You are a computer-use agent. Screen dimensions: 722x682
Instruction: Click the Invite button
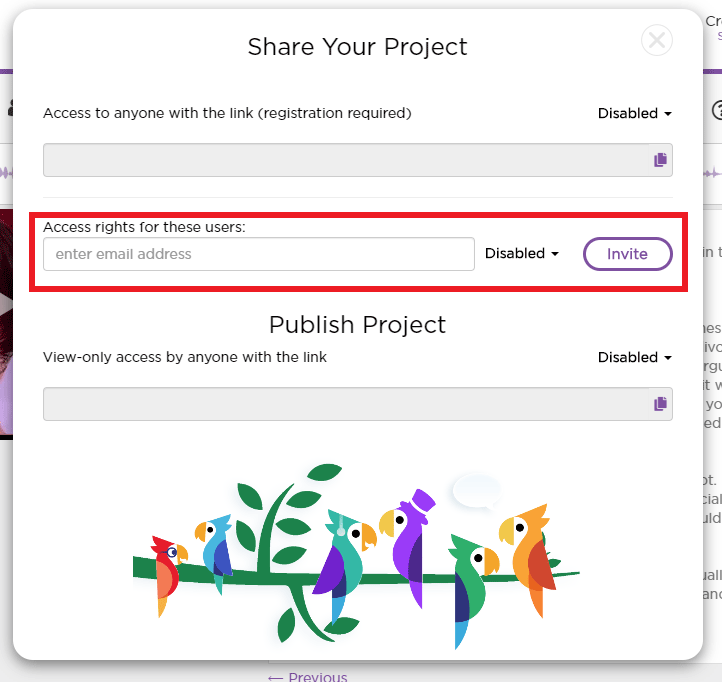[x=628, y=254]
